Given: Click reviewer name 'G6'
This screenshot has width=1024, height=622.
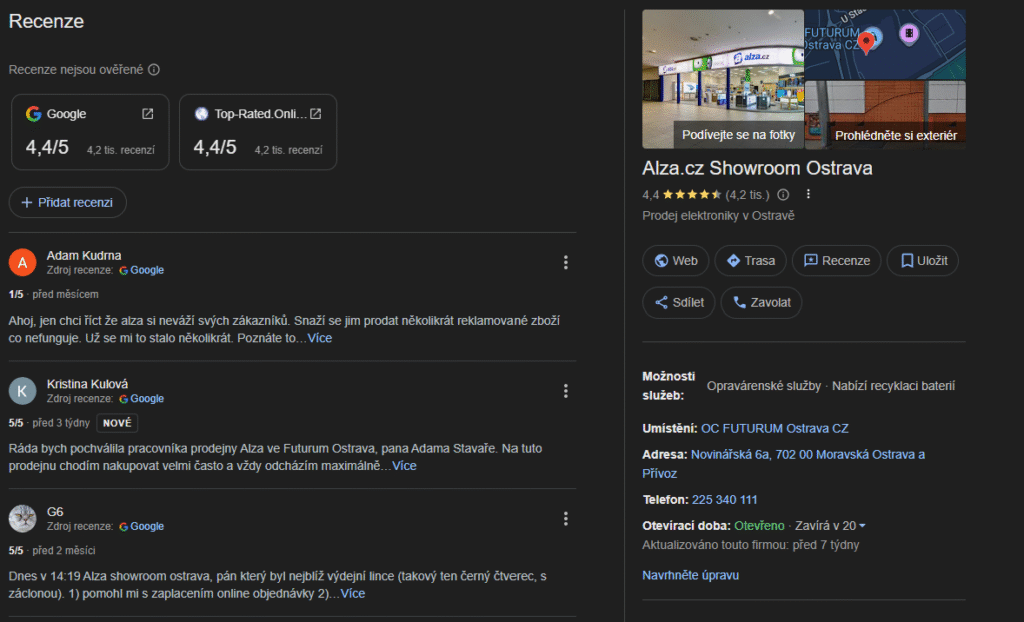Looking at the screenshot, I should click(x=55, y=512).
